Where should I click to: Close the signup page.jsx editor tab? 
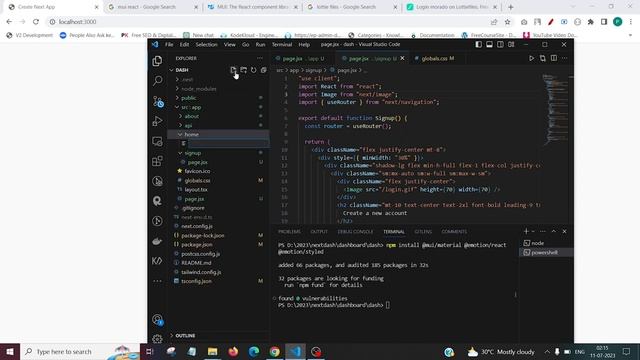point(402,58)
